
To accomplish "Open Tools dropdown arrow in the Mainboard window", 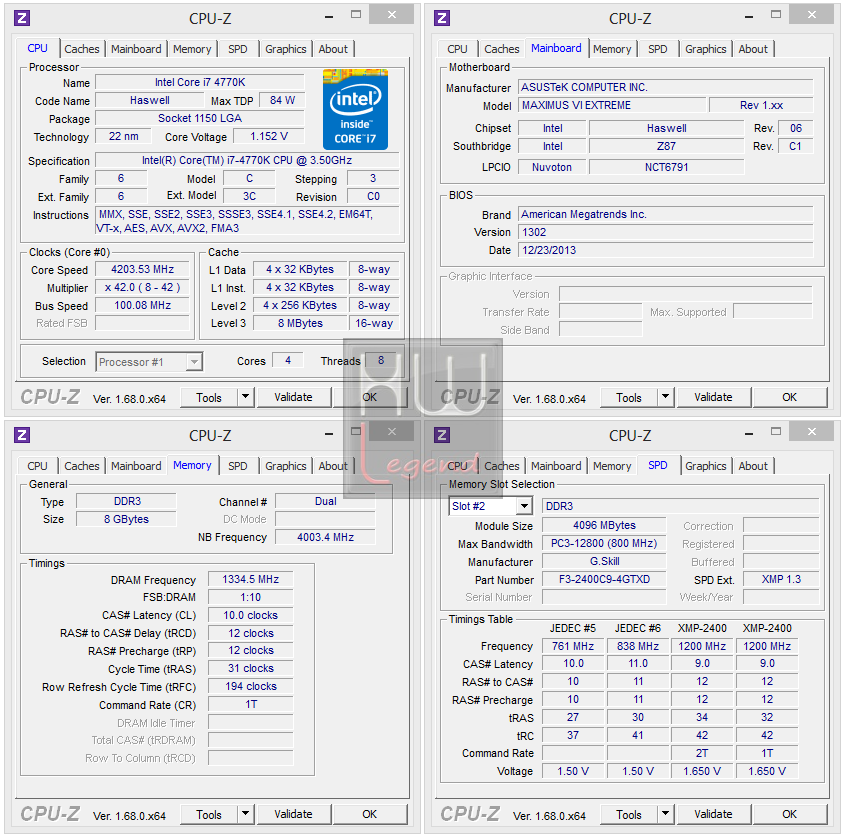I will point(665,398).
